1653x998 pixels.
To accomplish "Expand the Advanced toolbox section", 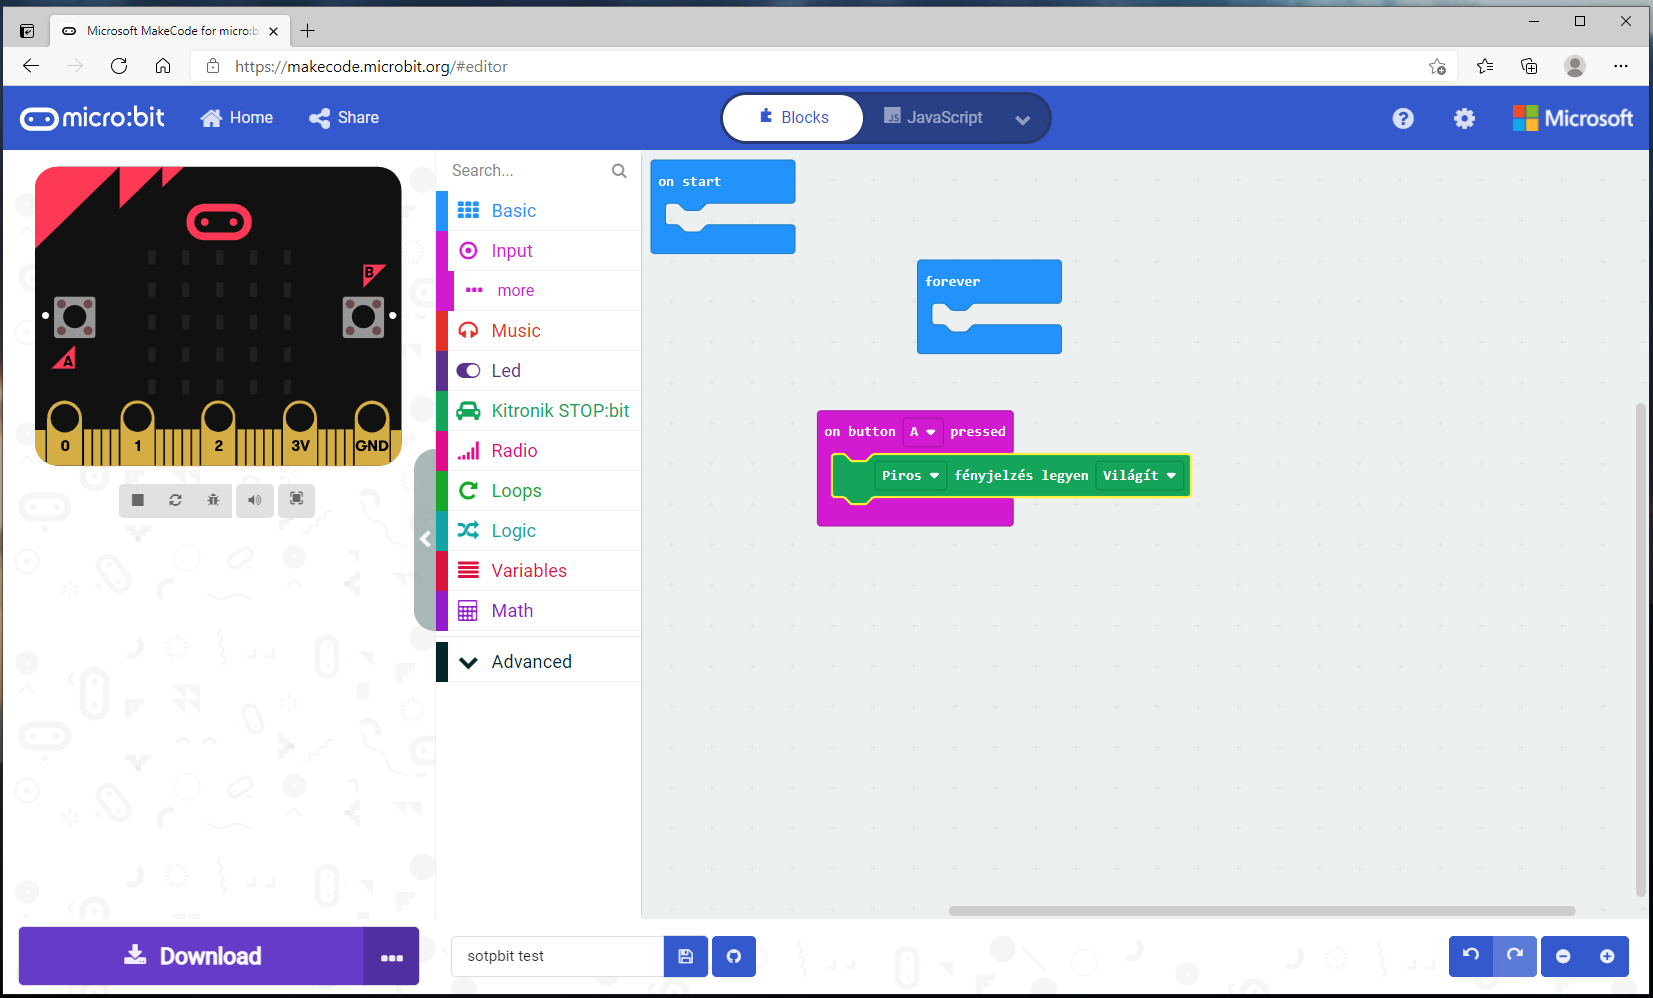I will pos(530,661).
